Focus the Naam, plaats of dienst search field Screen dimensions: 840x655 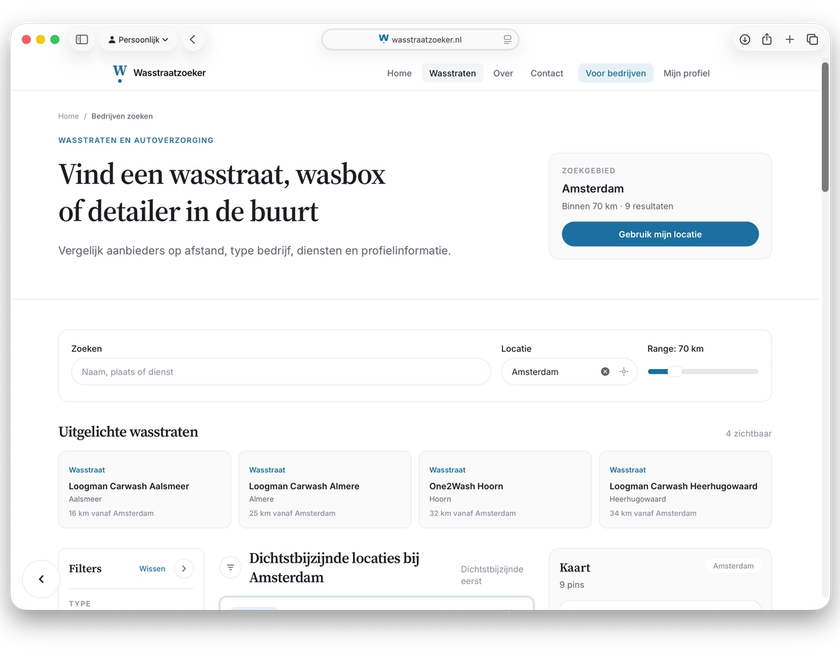coord(281,372)
